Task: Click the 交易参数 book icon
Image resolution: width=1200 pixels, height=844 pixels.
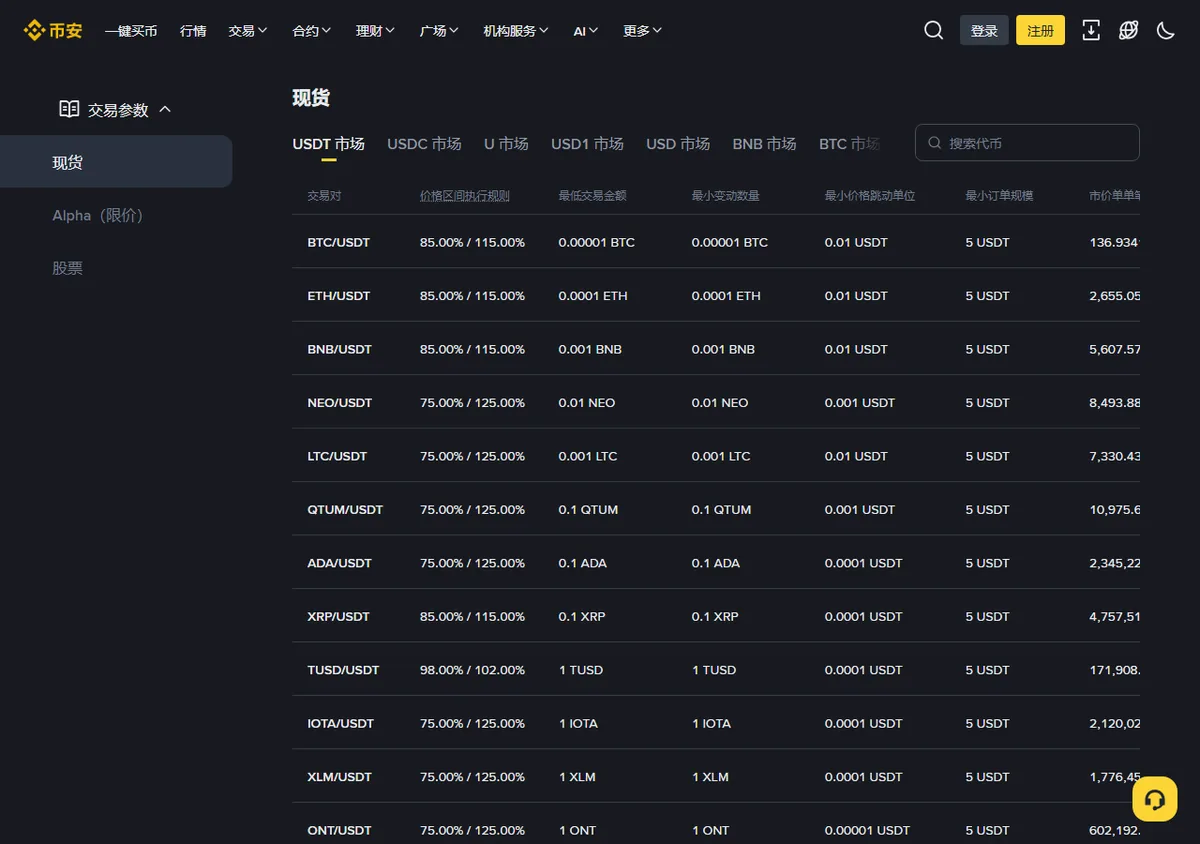Action: [x=69, y=109]
